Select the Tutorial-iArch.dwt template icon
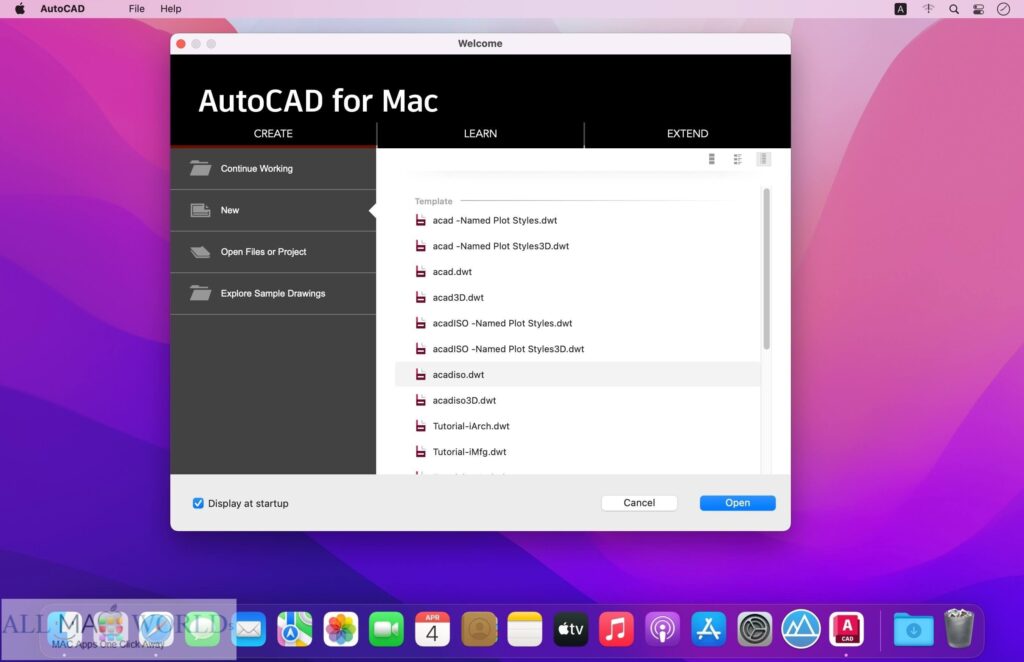The height and width of the screenshot is (662, 1024). [420, 425]
